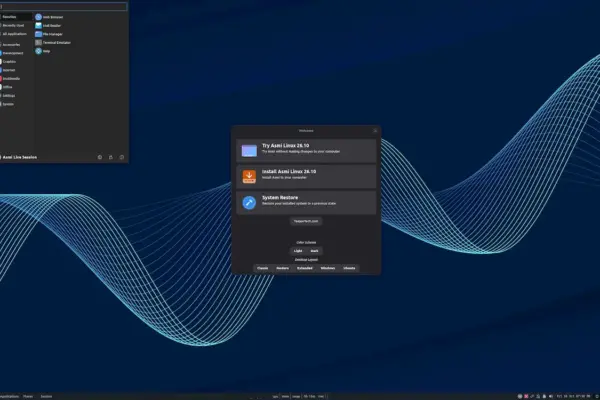Choose the System Restore option
This screenshot has width=600, height=400.
click(x=306, y=202)
